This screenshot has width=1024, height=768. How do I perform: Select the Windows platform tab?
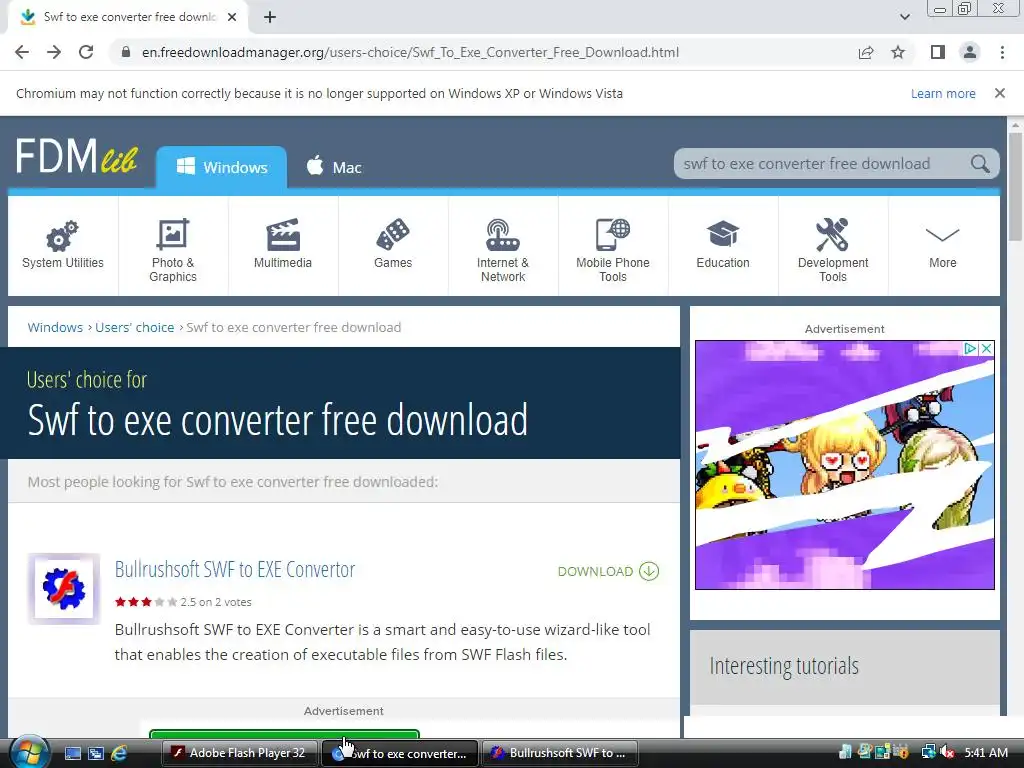(221, 167)
